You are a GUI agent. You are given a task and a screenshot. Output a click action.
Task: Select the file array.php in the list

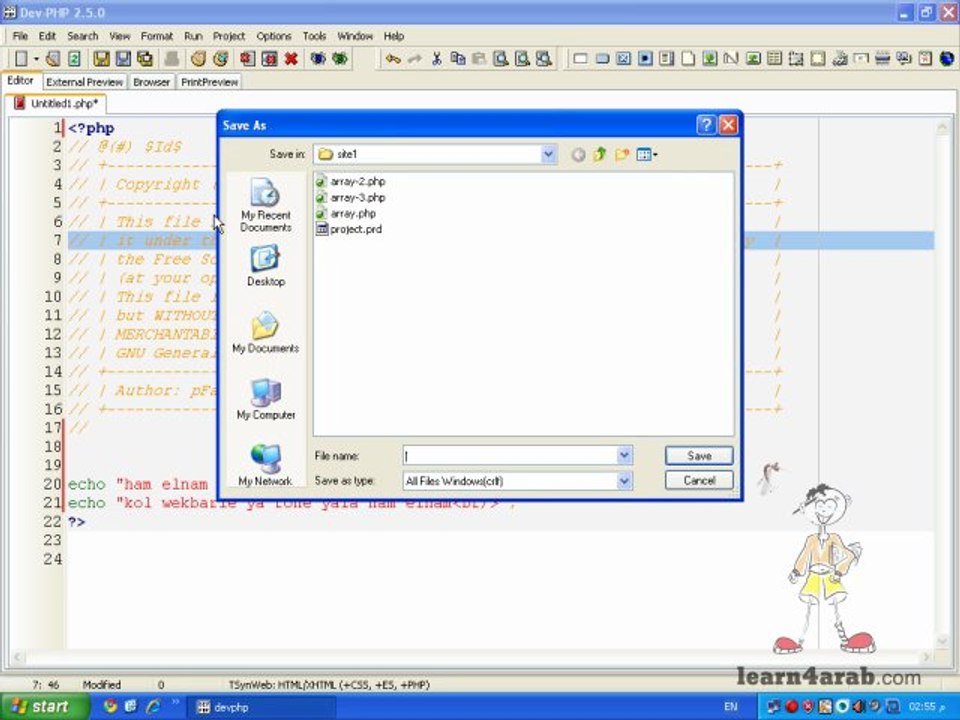point(346,213)
